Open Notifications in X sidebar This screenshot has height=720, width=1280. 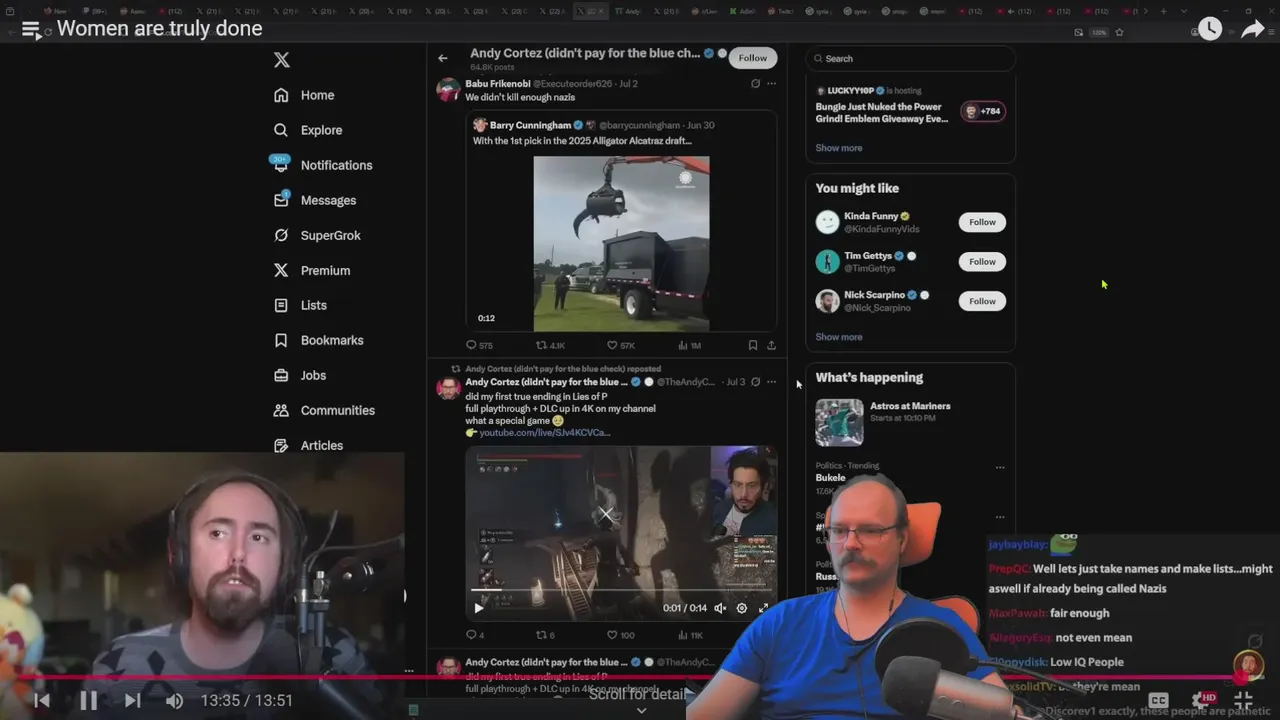[x=323, y=165]
